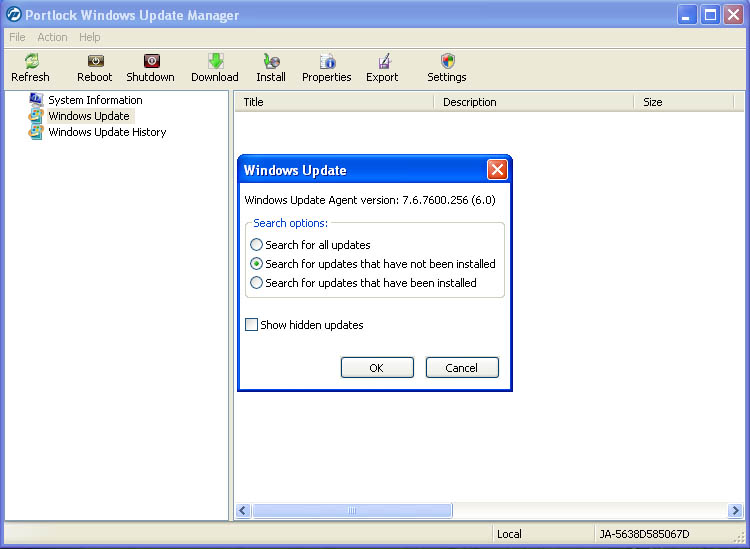Screen dimensions: 750x549
Task: Click the Windows Update tree icon
Action: pyautogui.click(x=36, y=116)
